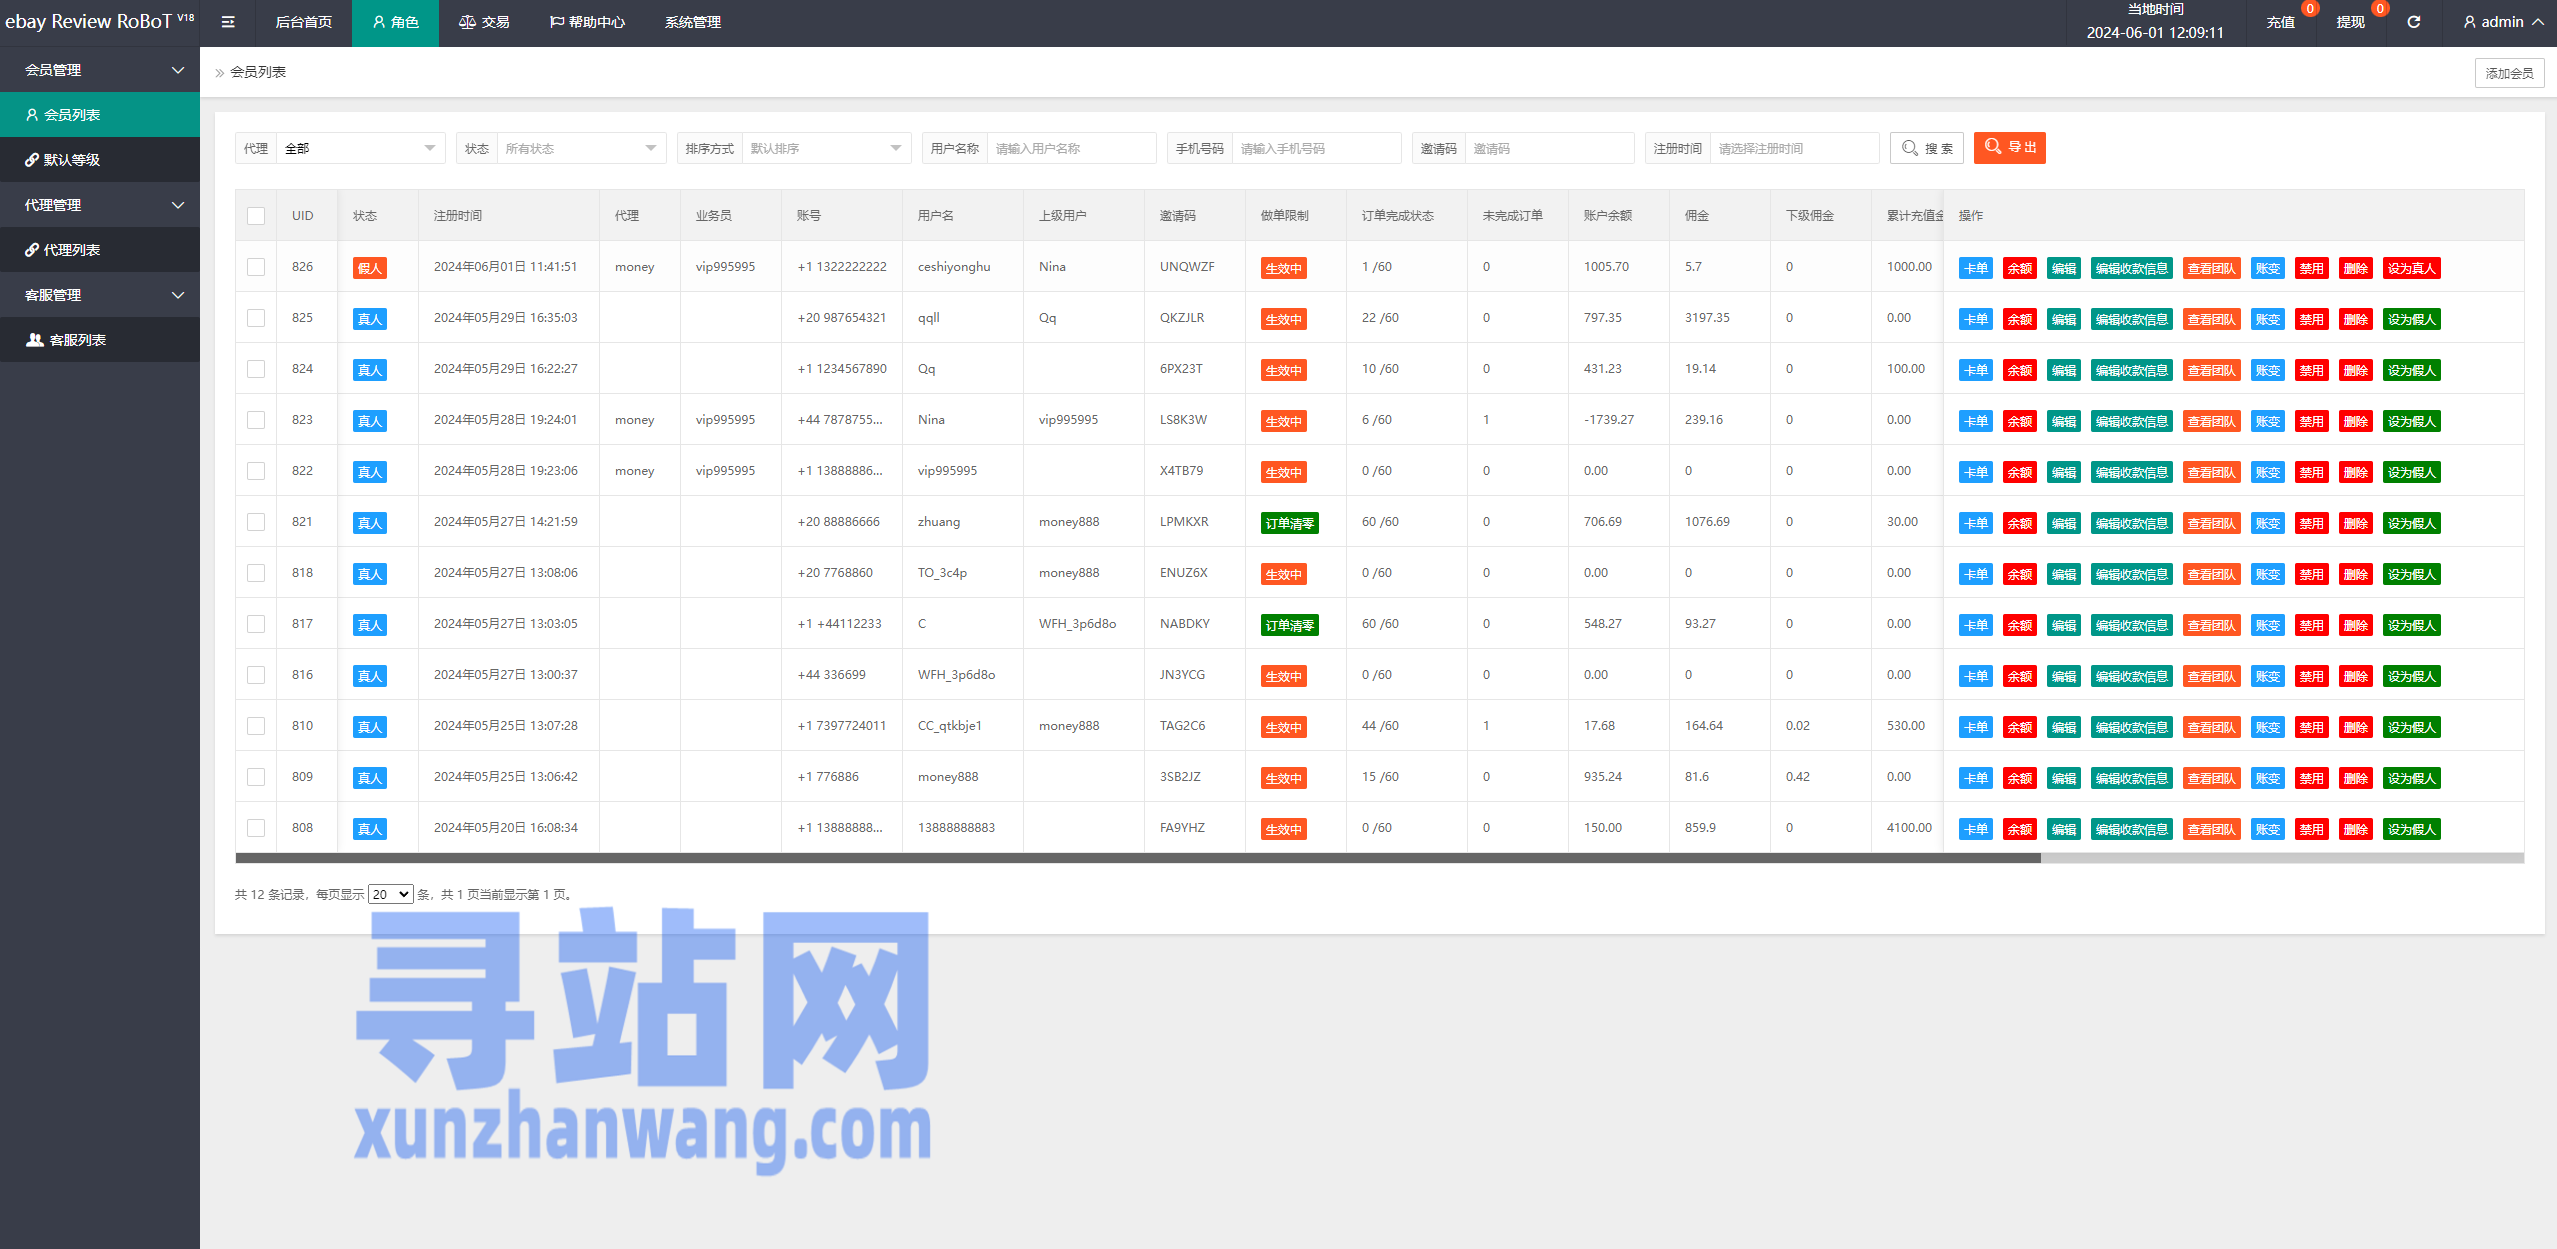2557x1249 pixels.
Task: Click 账变 button for UID 821
Action: point(2268,523)
